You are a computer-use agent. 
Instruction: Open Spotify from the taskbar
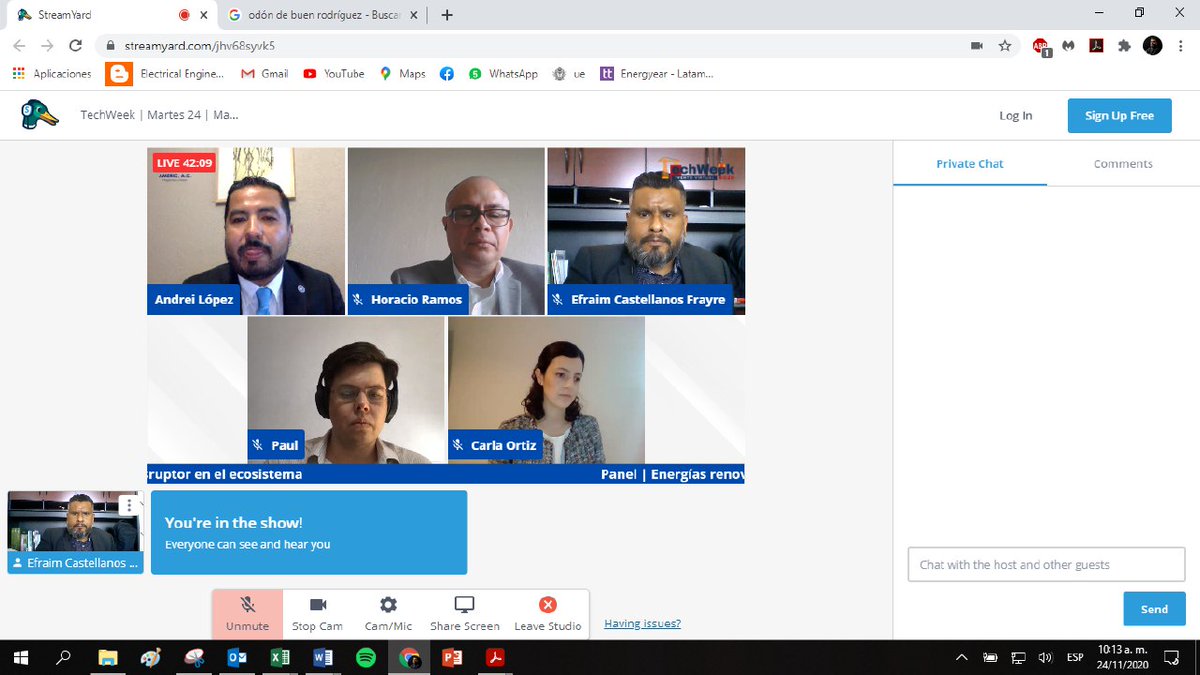(x=366, y=657)
